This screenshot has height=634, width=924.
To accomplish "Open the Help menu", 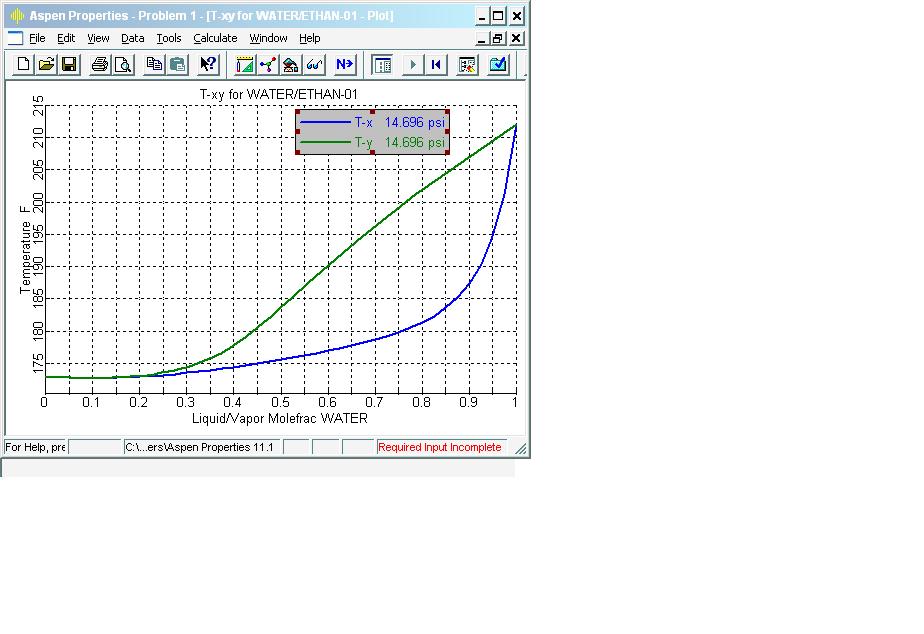I will (x=309, y=38).
